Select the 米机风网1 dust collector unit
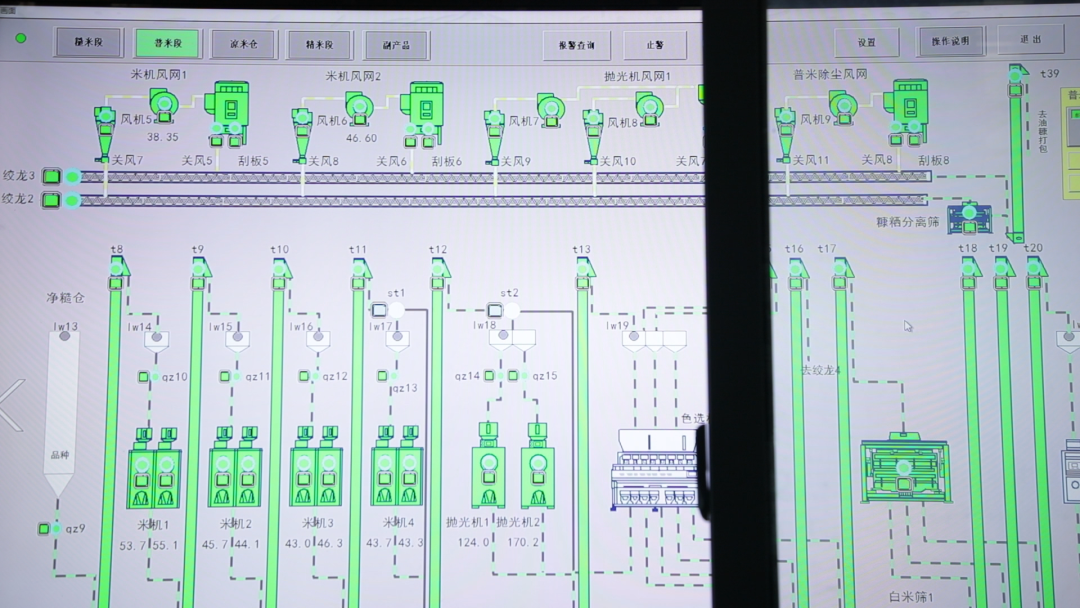The width and height of the screenshot is (1080, 608). pos(228,112)
